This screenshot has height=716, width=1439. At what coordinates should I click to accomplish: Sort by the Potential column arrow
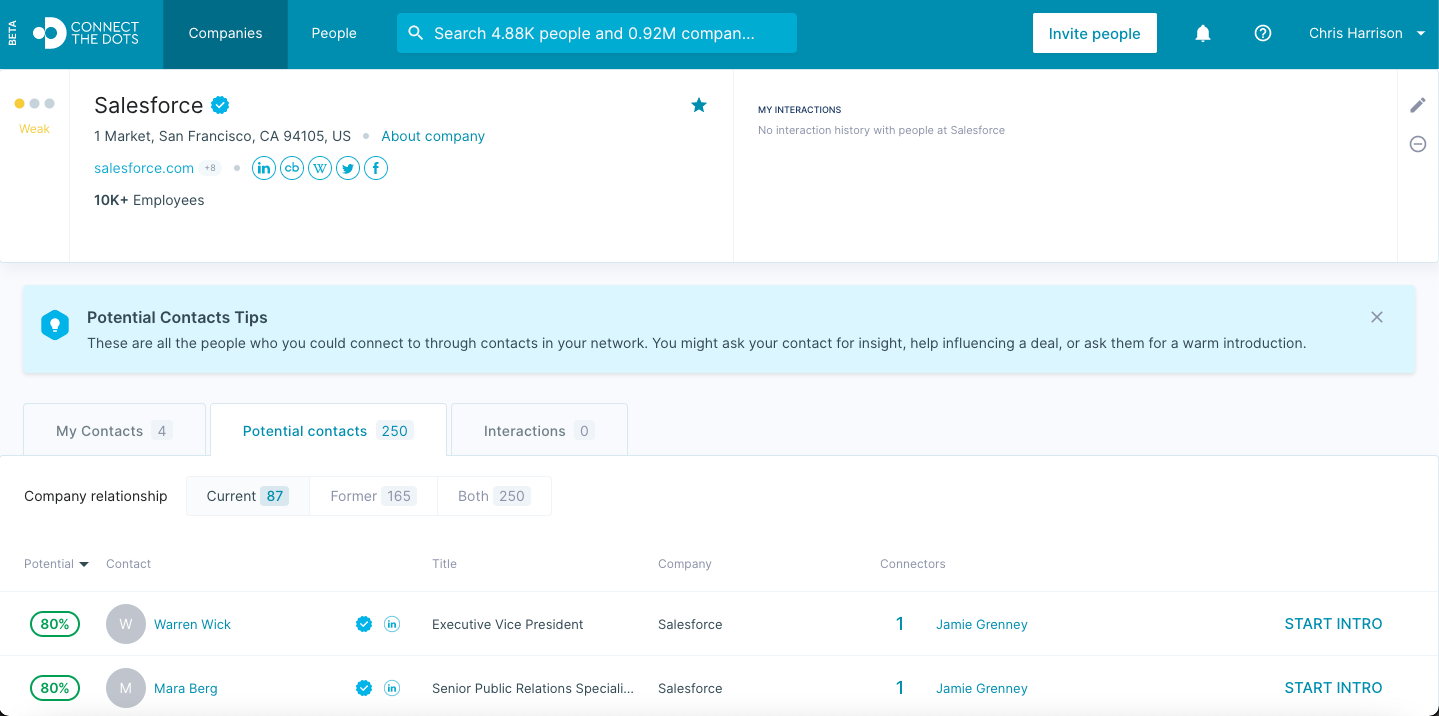point(84,565)
